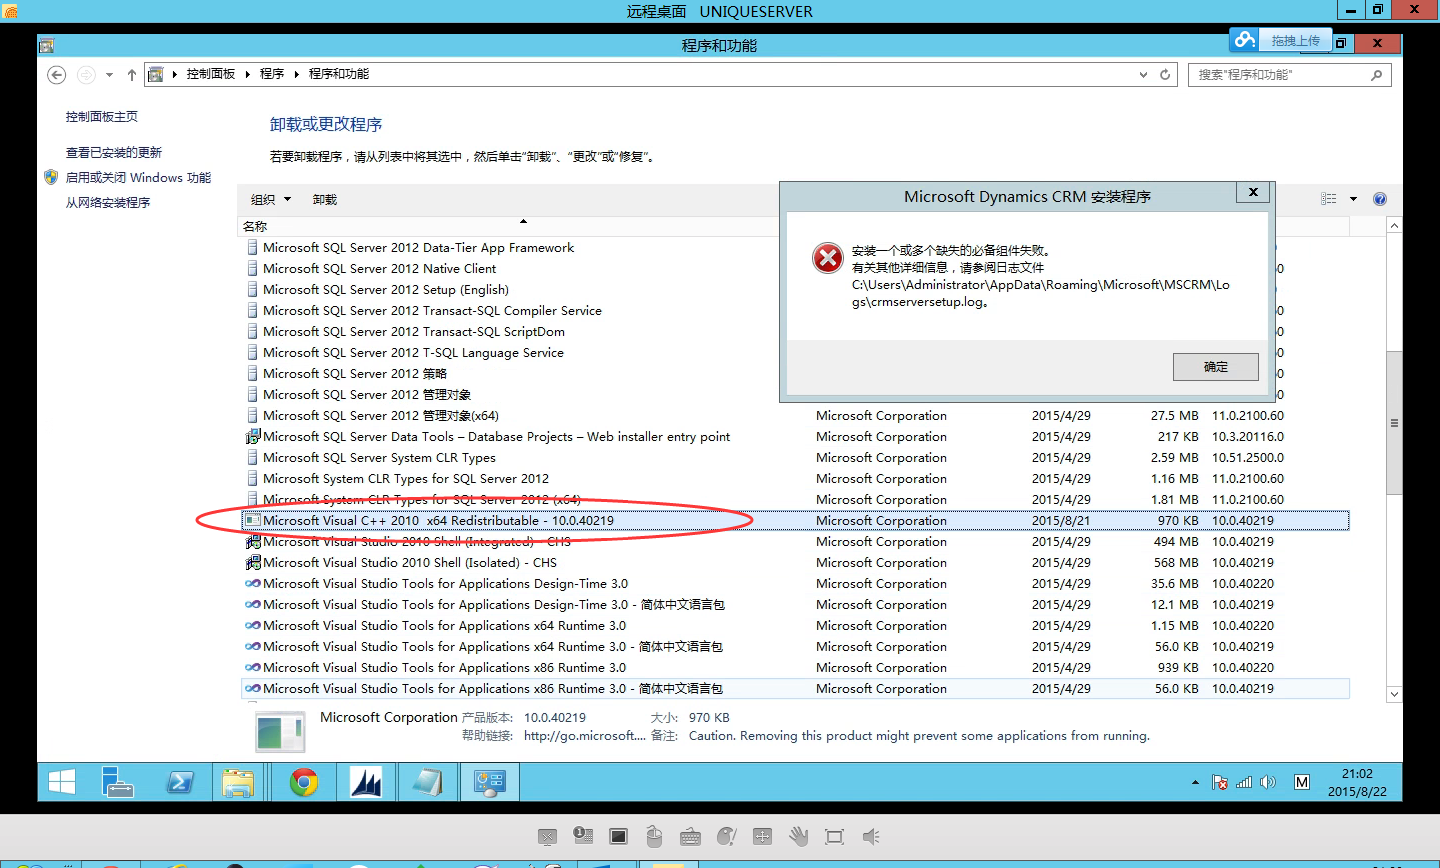The height and width of the screenshot is (868, 1440).
Task: Click the 卸载 toolbar button
Action: 325,200
